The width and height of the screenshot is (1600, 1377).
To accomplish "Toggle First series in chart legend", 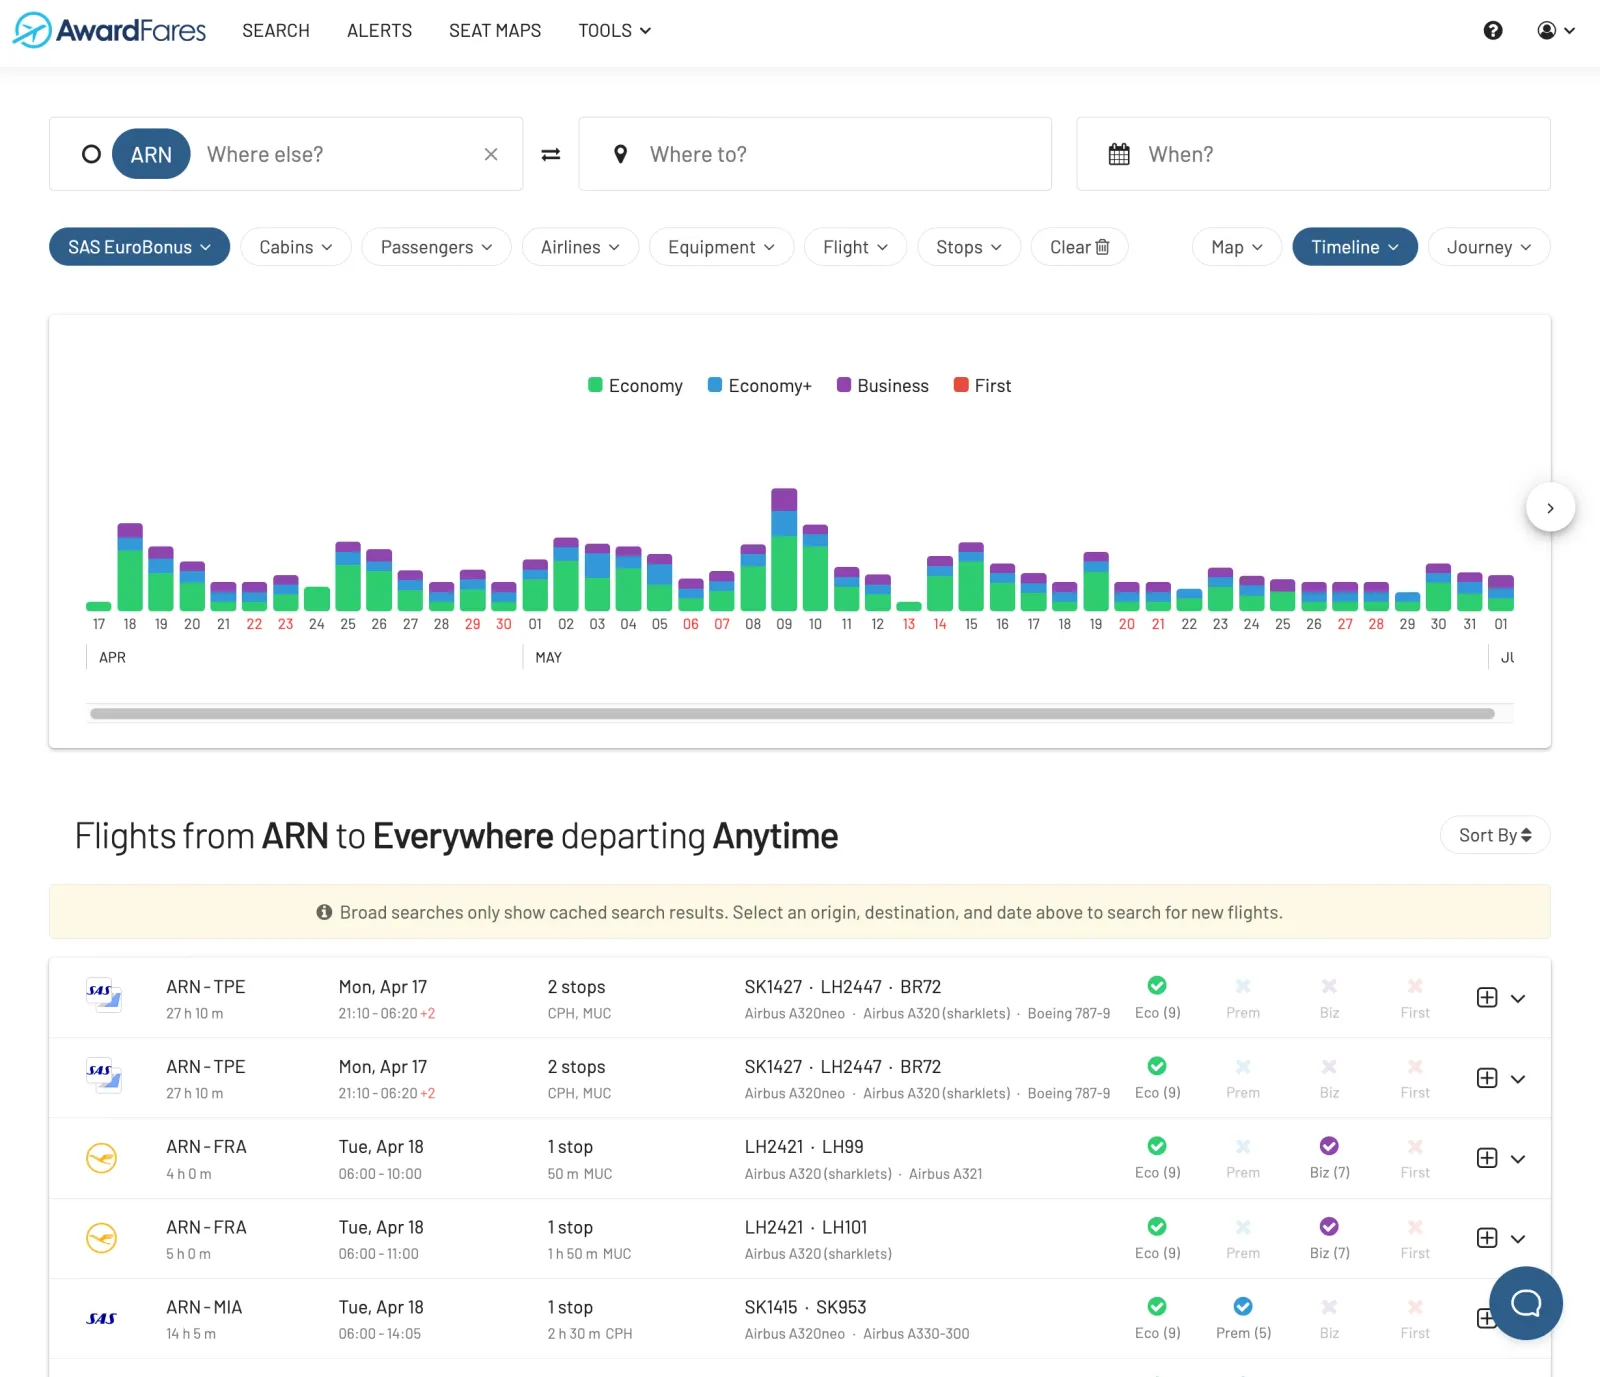I will [x=983, y=386].
